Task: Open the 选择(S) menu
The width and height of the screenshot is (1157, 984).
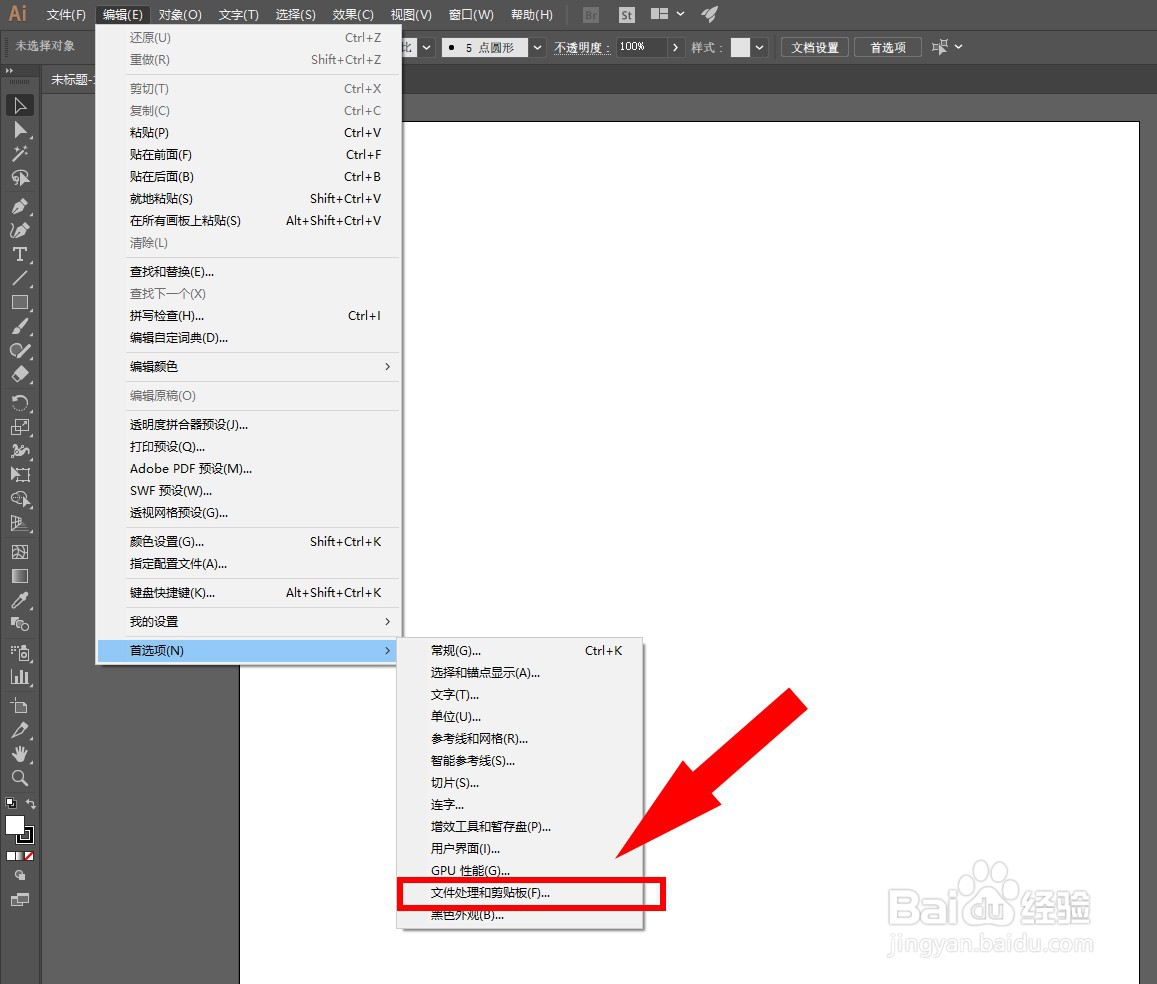Action: coord(295,15)
